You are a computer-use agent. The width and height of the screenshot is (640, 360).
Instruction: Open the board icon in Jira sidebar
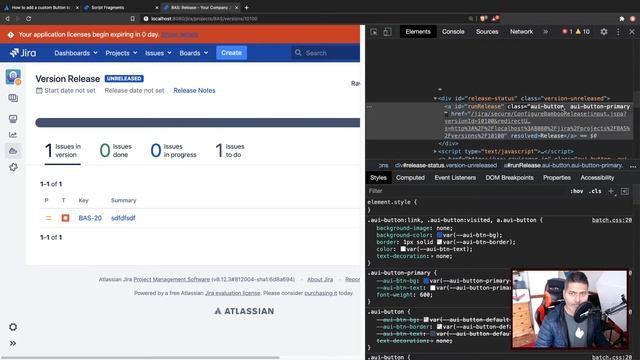(x=13, y=98)
